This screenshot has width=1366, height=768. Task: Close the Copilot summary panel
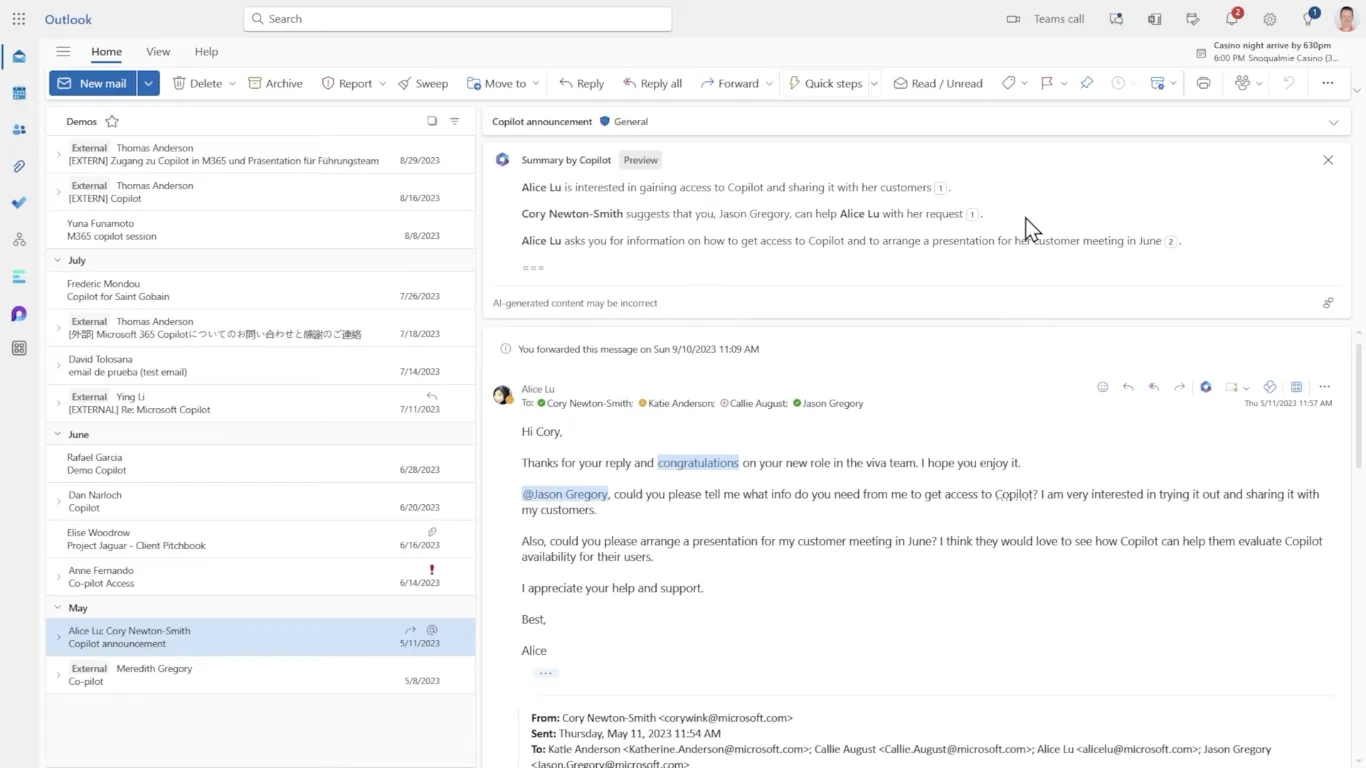coord(1328,160)
